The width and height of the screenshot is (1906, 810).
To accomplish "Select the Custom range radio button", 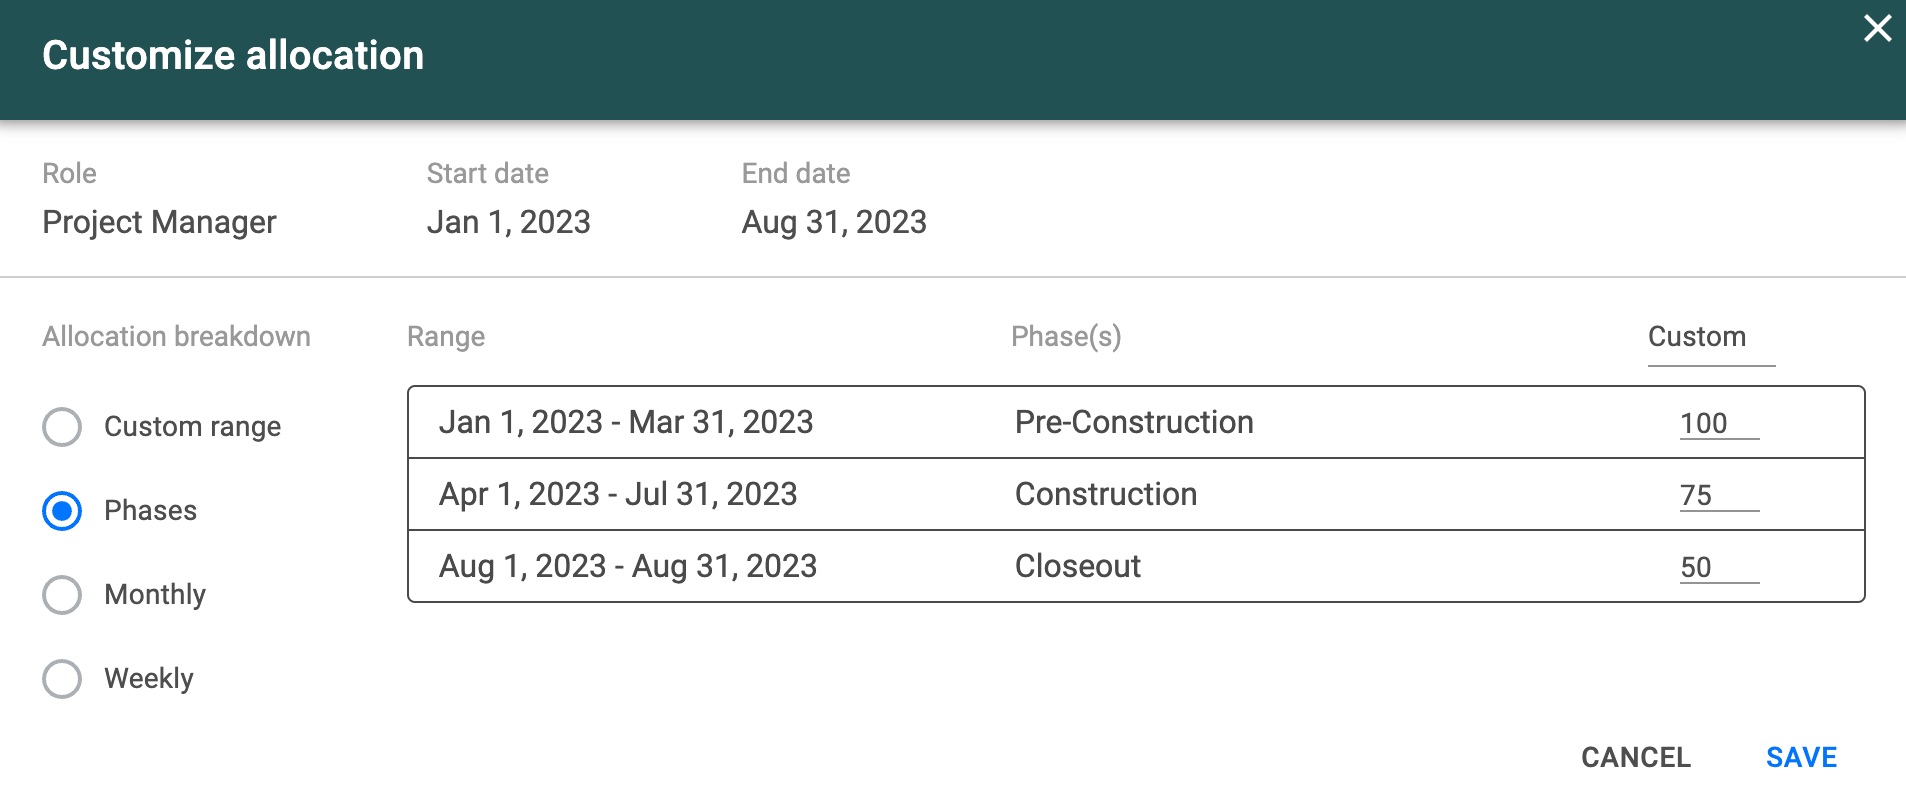I will [x=62, y=427].
